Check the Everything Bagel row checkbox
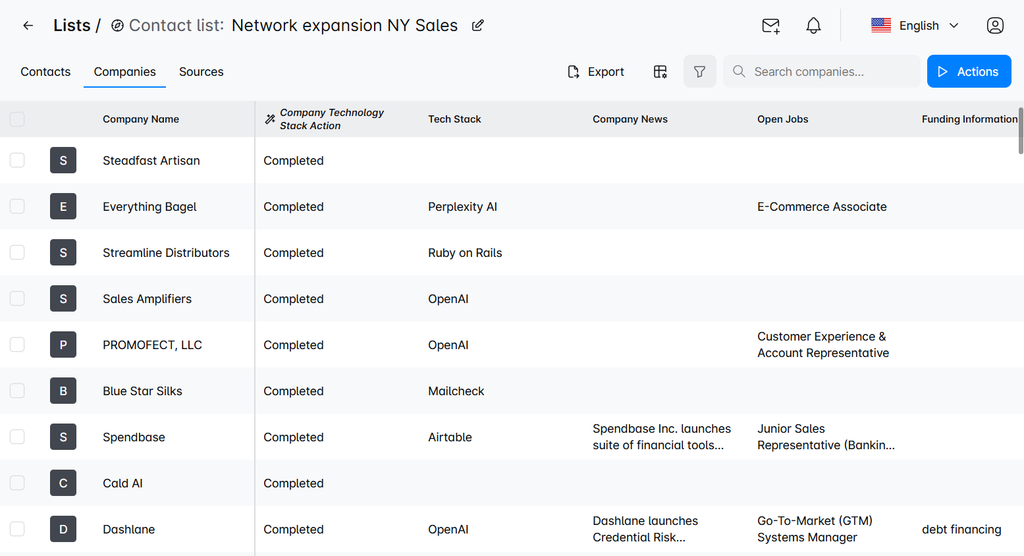 (x=17, y=206)
